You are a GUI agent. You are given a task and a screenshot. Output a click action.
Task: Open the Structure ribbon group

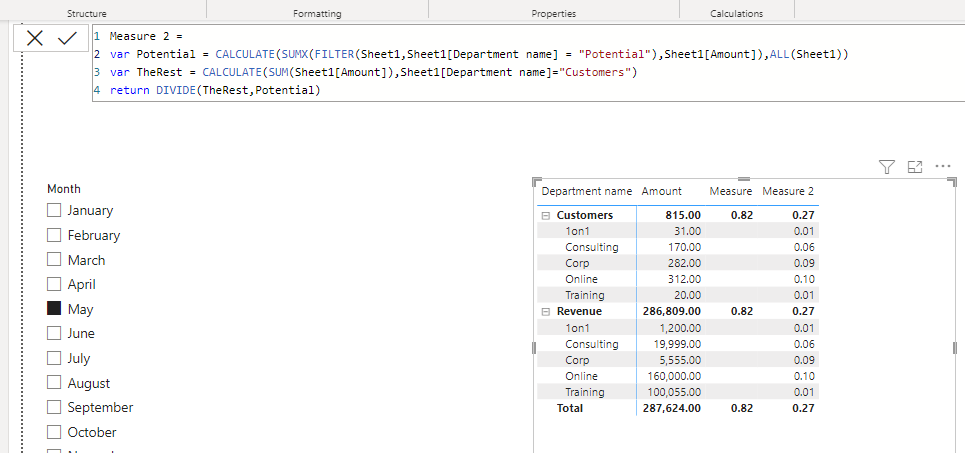[87, 13]
